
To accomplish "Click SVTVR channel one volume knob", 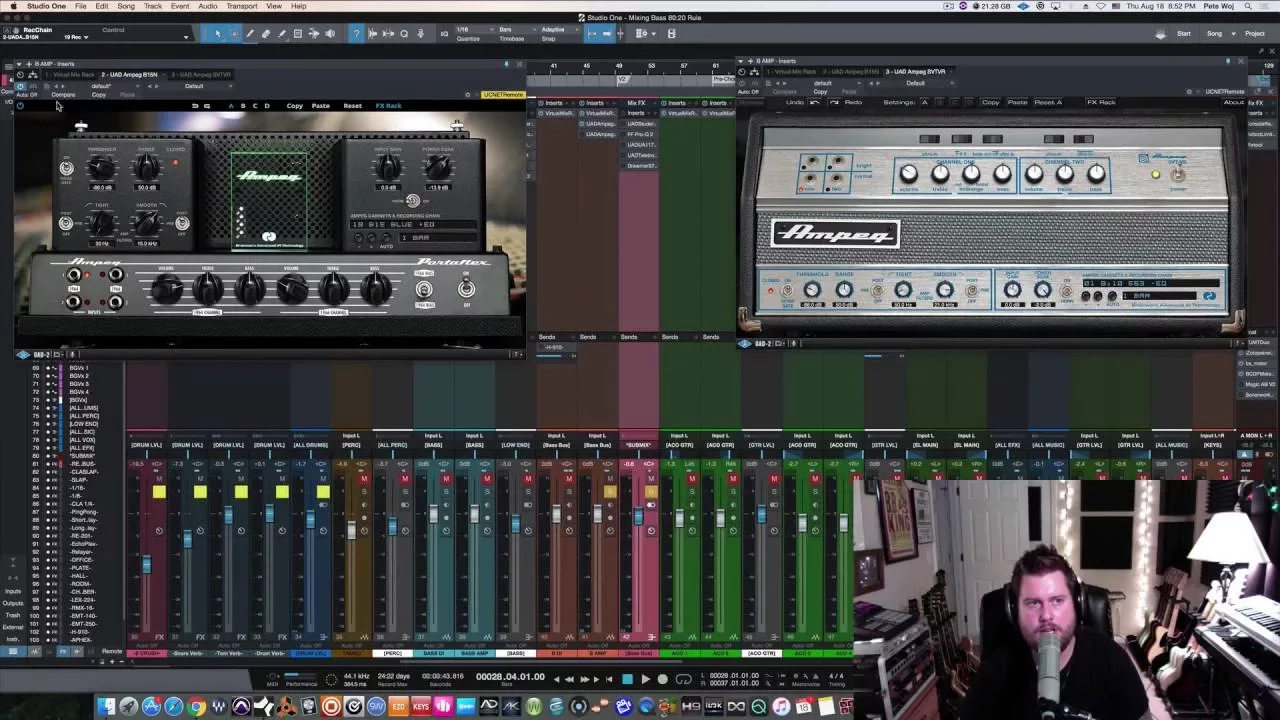I will click(x=908, y=174).
